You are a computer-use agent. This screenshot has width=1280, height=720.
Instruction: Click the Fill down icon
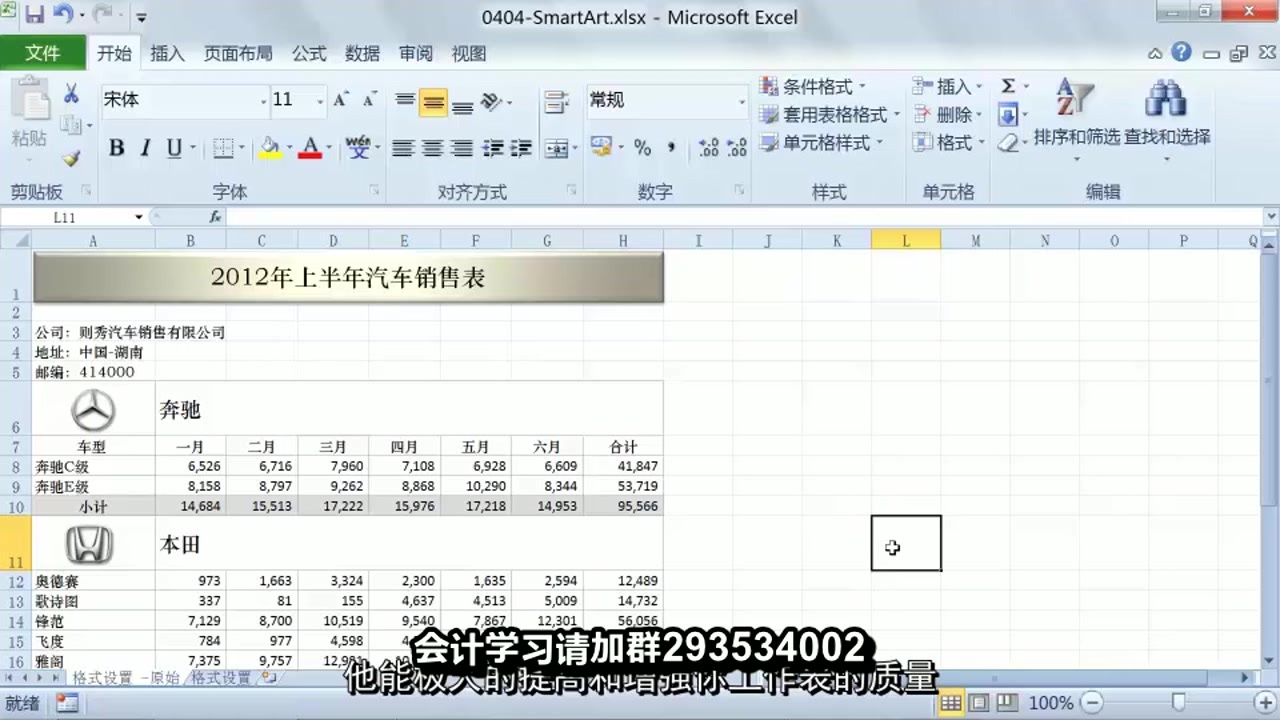(1008, 115)
